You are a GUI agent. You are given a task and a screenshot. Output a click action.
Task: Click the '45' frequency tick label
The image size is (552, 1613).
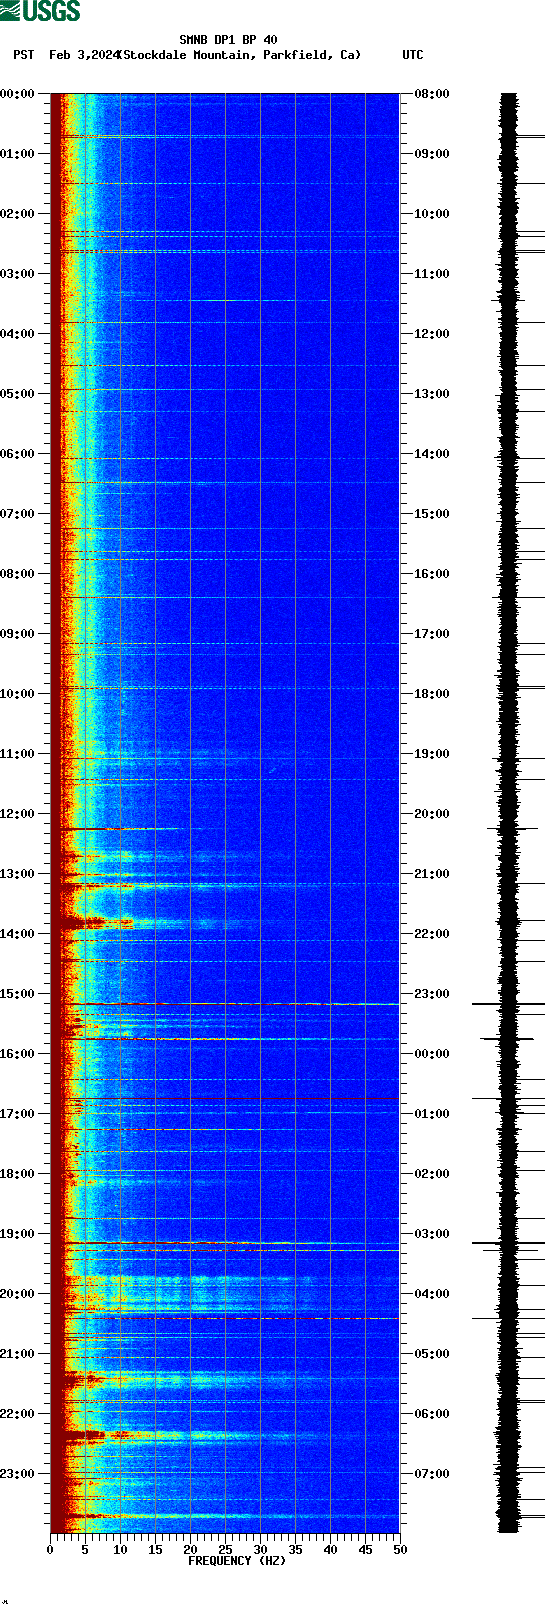[x=365, y=1550]
